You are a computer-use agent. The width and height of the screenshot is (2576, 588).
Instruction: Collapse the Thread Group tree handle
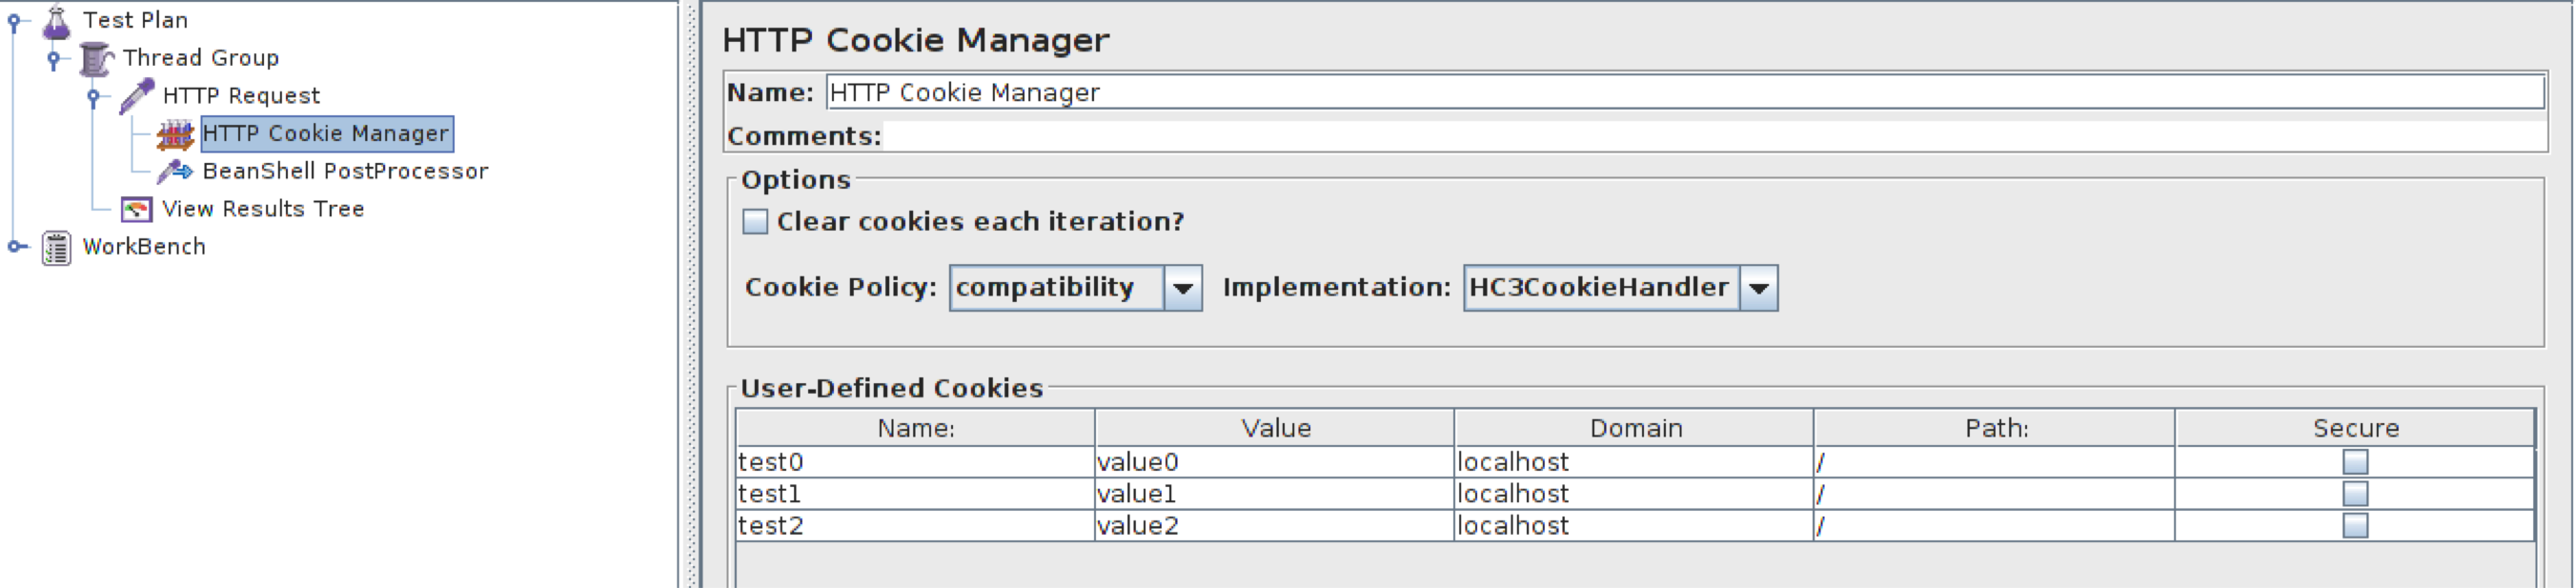tap(54, 59)
